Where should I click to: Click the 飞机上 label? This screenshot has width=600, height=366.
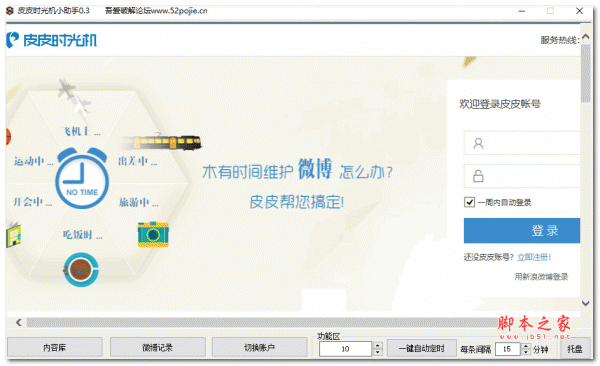click(82, 131)
